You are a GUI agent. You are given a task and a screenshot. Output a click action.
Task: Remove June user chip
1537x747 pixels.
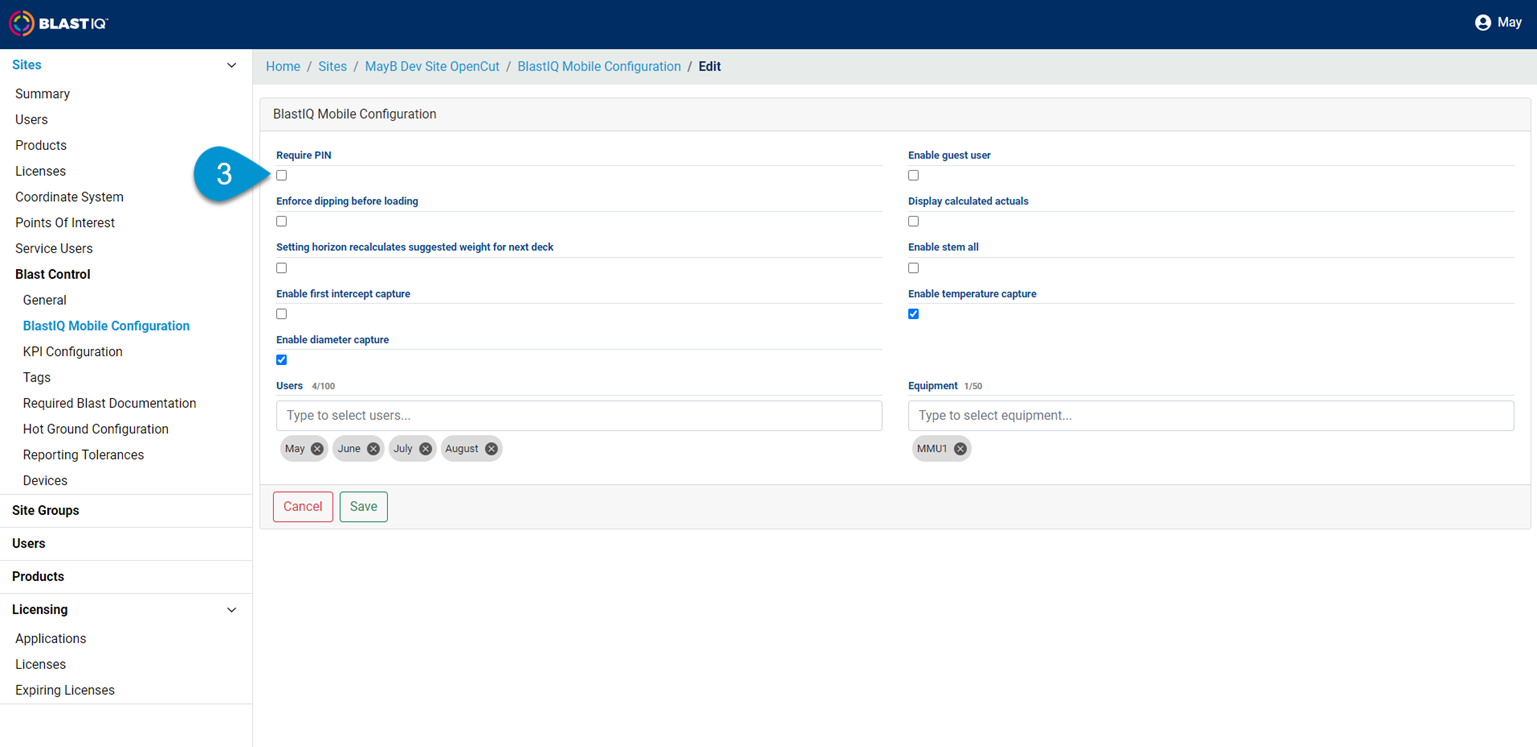373,449
